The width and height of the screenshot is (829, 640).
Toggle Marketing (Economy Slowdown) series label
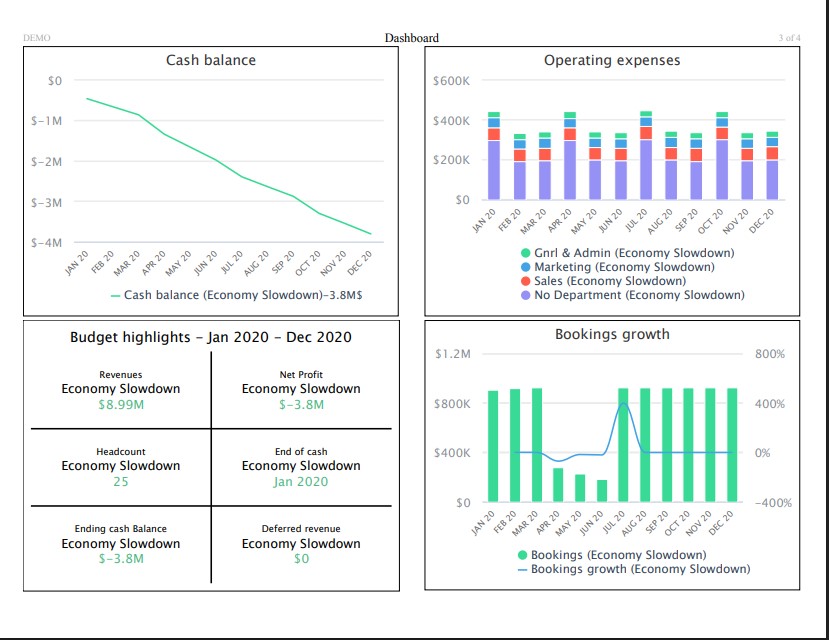tap(624, 268)
